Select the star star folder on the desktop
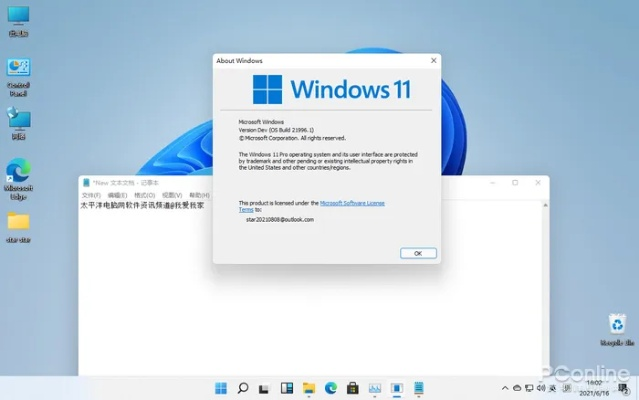This screenshot has width=639, height=400. pos(18,227)
